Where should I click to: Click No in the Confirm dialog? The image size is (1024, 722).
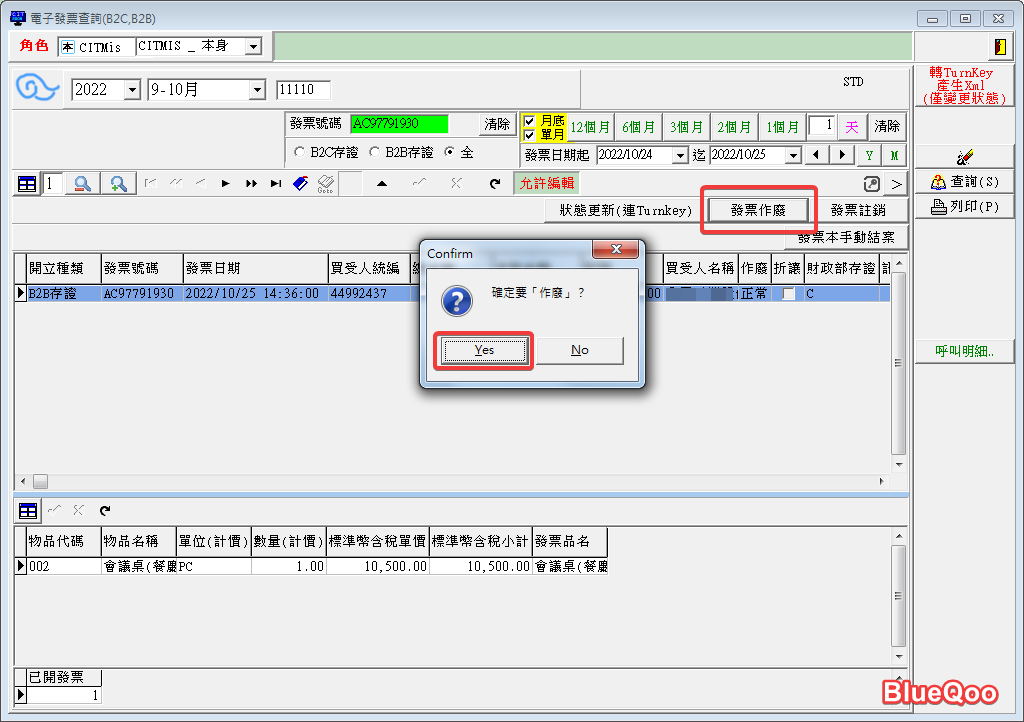[x=580, y=350]
